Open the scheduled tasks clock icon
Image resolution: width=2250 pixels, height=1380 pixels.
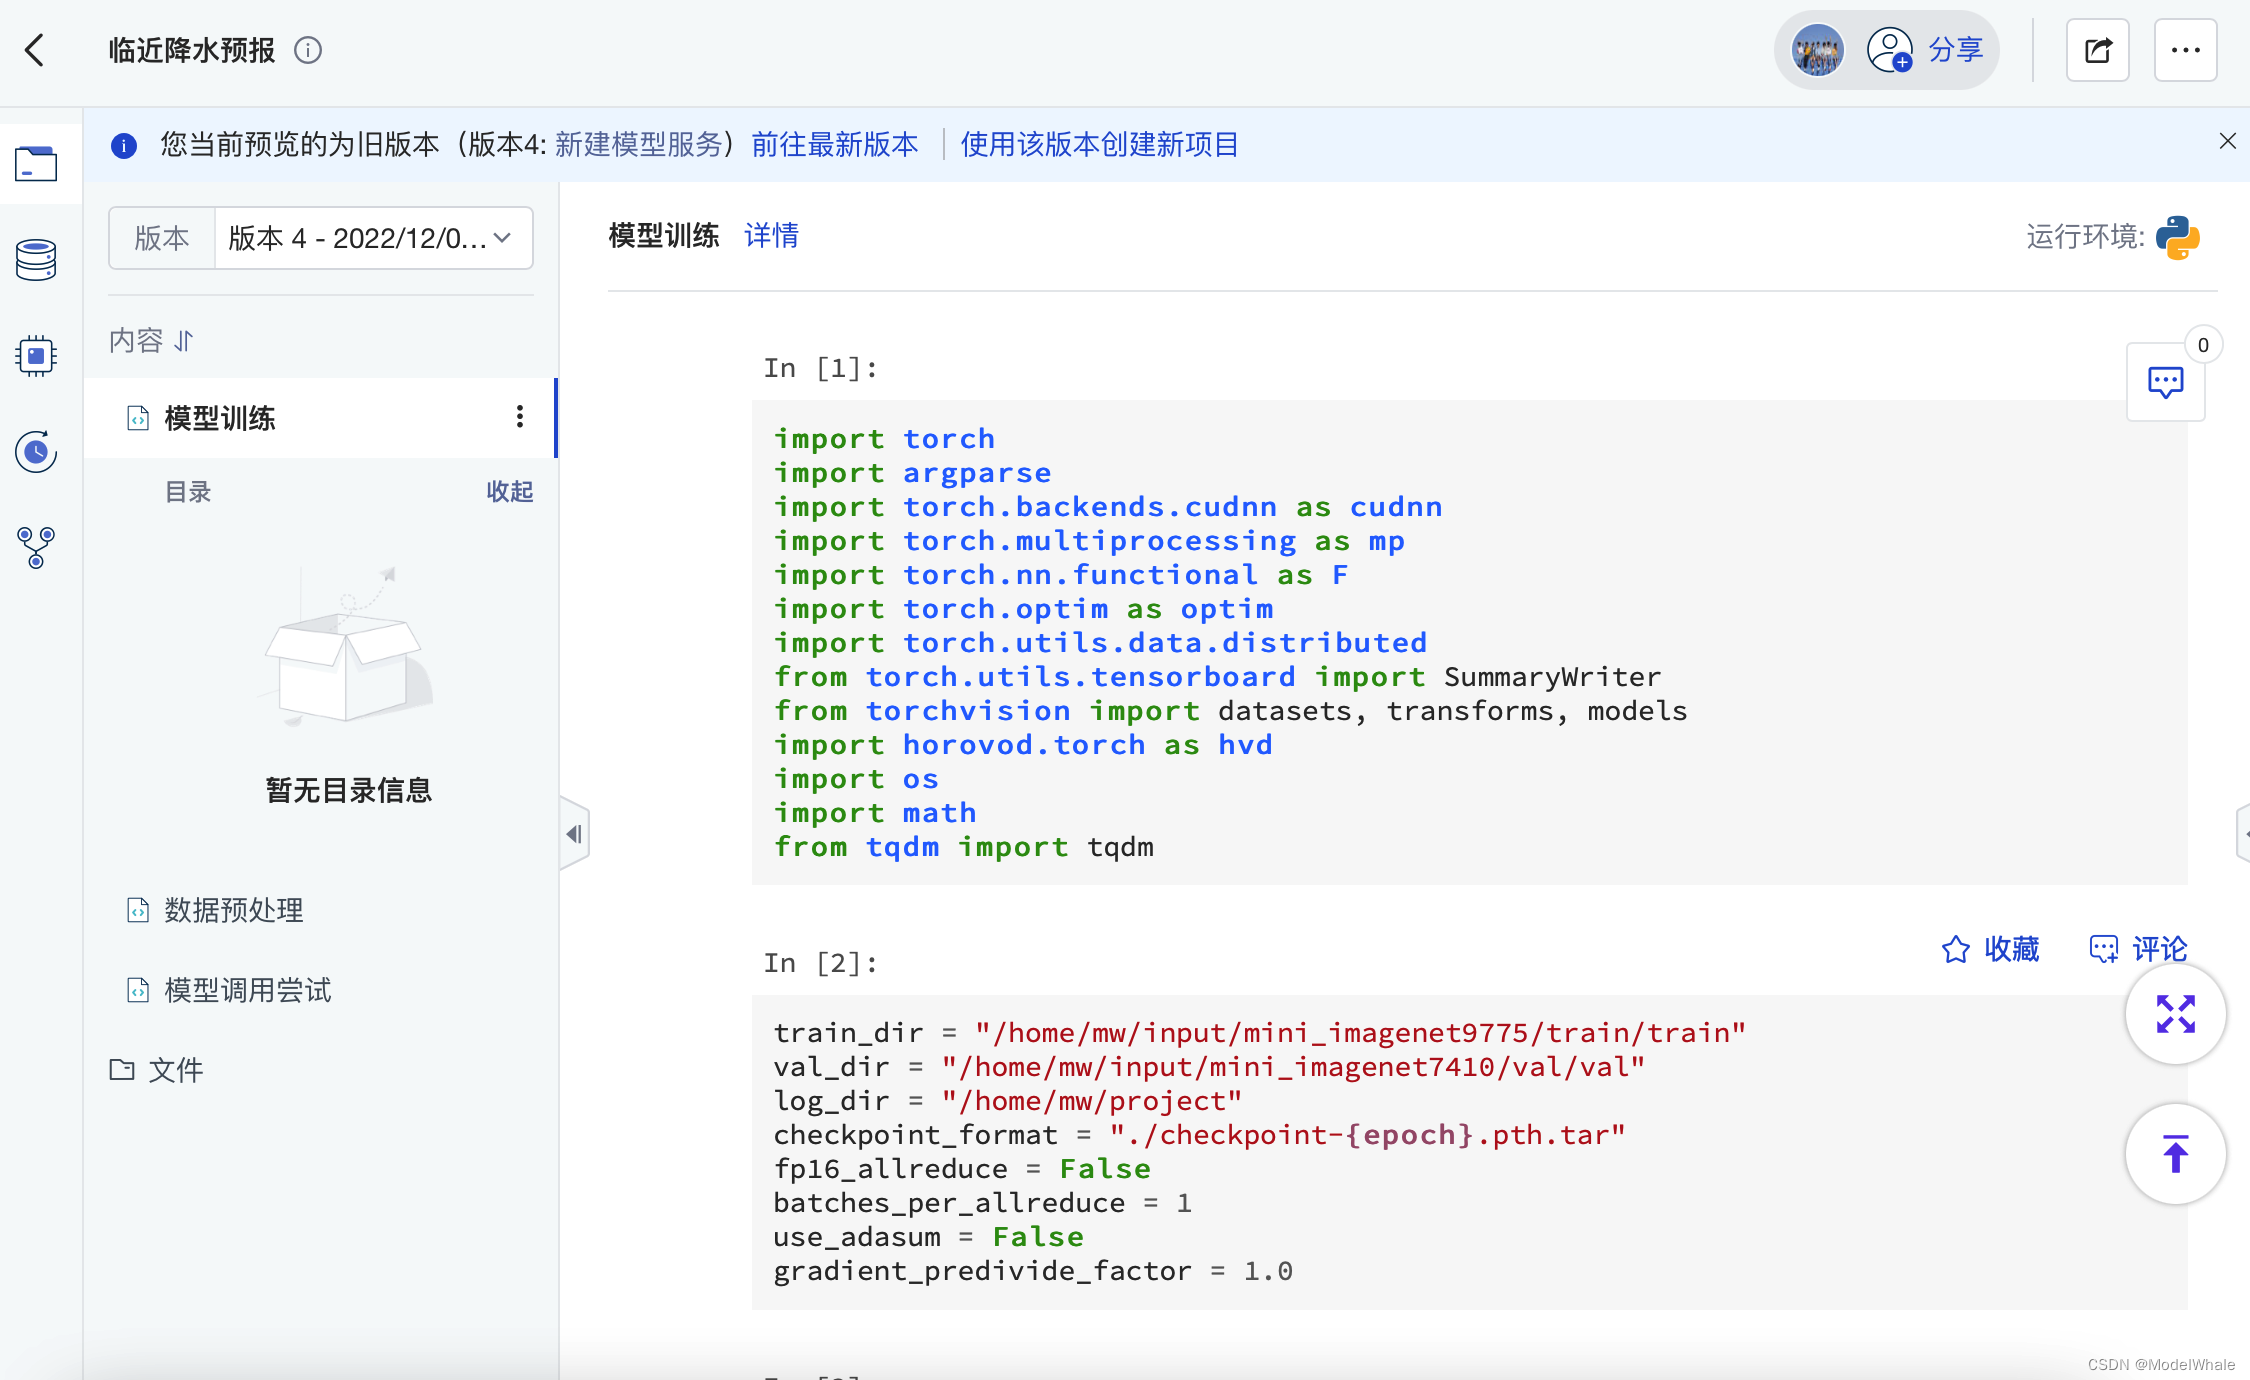click(x=36, y=452)
